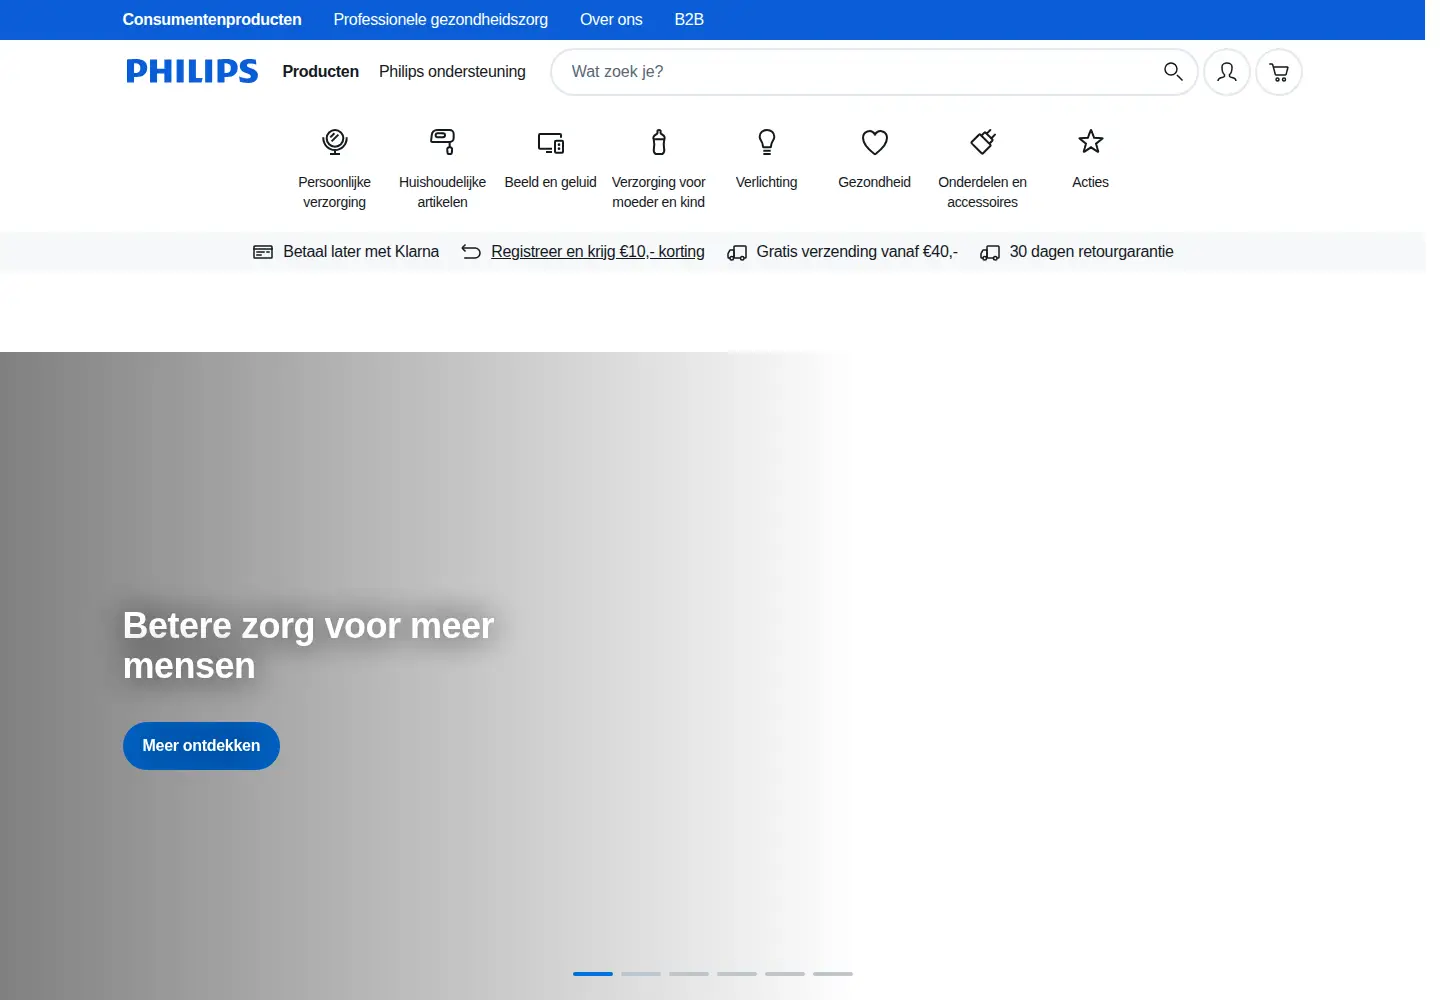Select the Huishoudelijke artikelen mixer icon
Image resolution: width=1440 pixels, height=1000 pixels.
443,142
